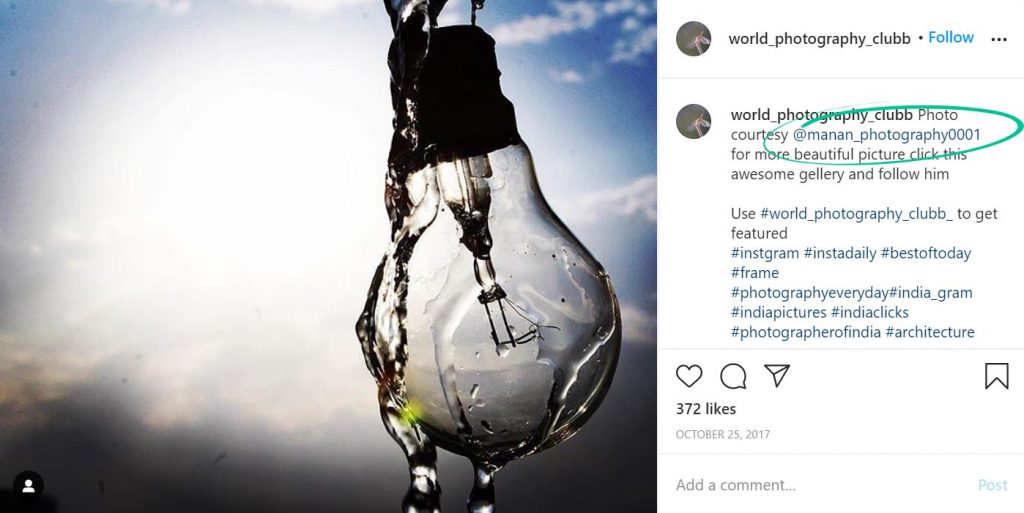Open #world_photography_clubb_ hashtag
1024x513 pixels.
tap(856, 214)
